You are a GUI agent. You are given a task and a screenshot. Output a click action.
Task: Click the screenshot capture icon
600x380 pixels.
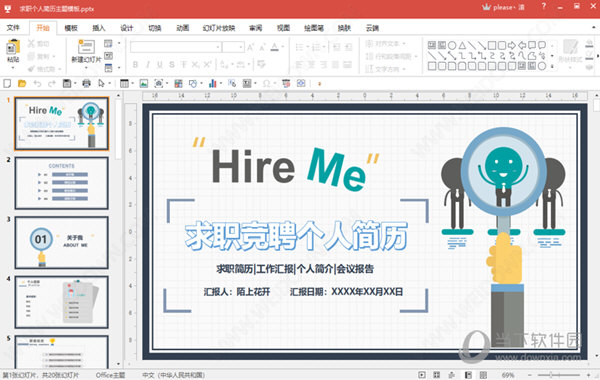pyautogui.click(x=158, y=83)
